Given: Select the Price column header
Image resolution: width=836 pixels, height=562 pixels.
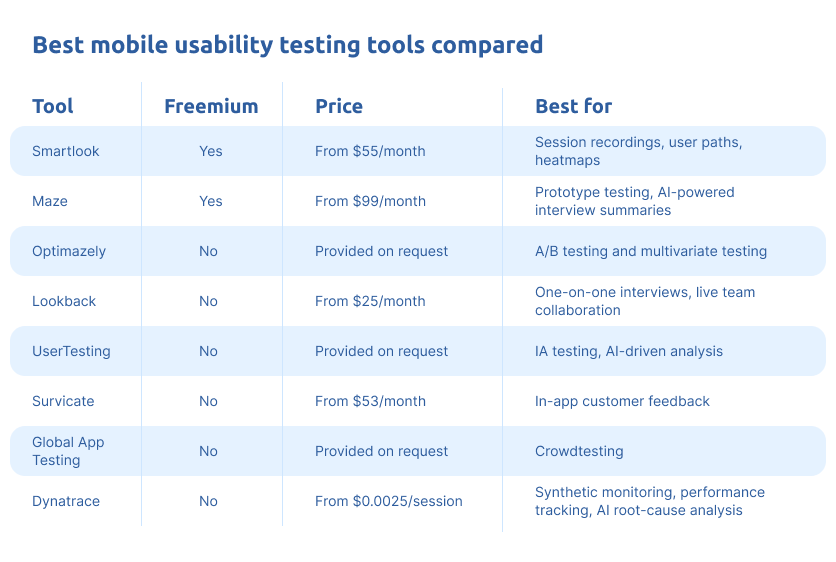Looking at the screenshot, I should (x=339, y=106).
